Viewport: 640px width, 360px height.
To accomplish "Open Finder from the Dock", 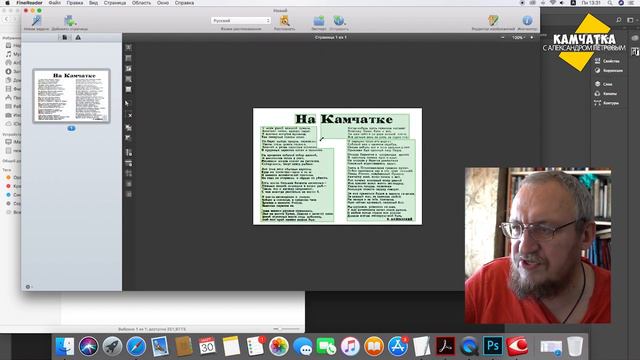I will click(x=64, y=347).
